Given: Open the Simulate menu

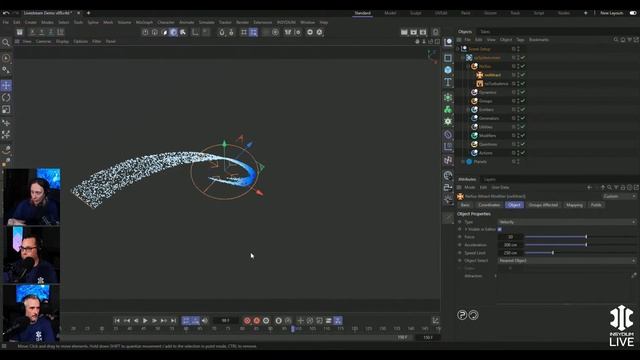Looking at the screenshot, I should 207,22.
